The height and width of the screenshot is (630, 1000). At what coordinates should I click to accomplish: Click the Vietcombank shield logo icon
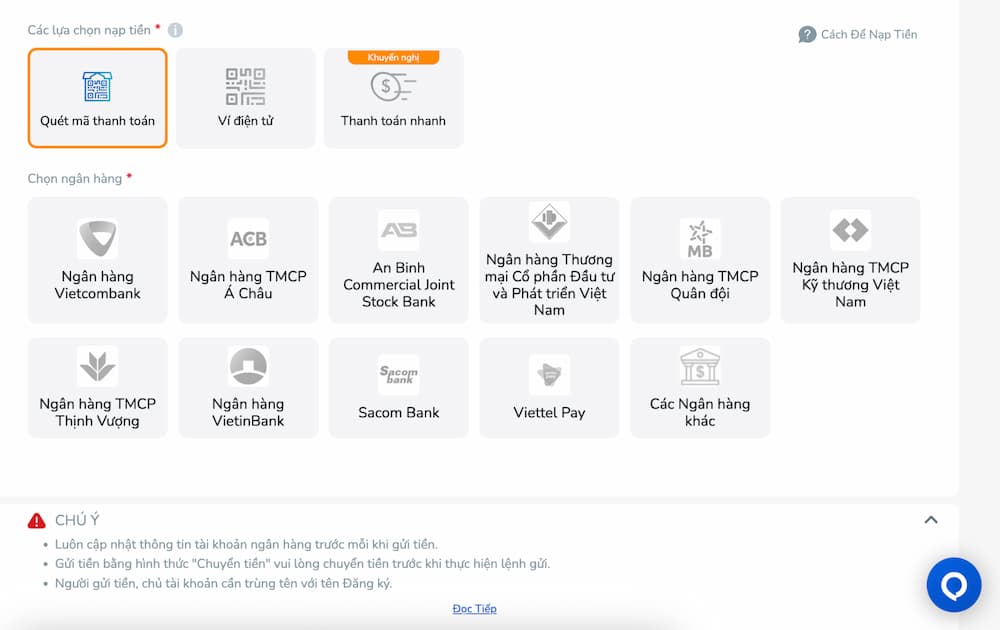[x=97, y=239]
